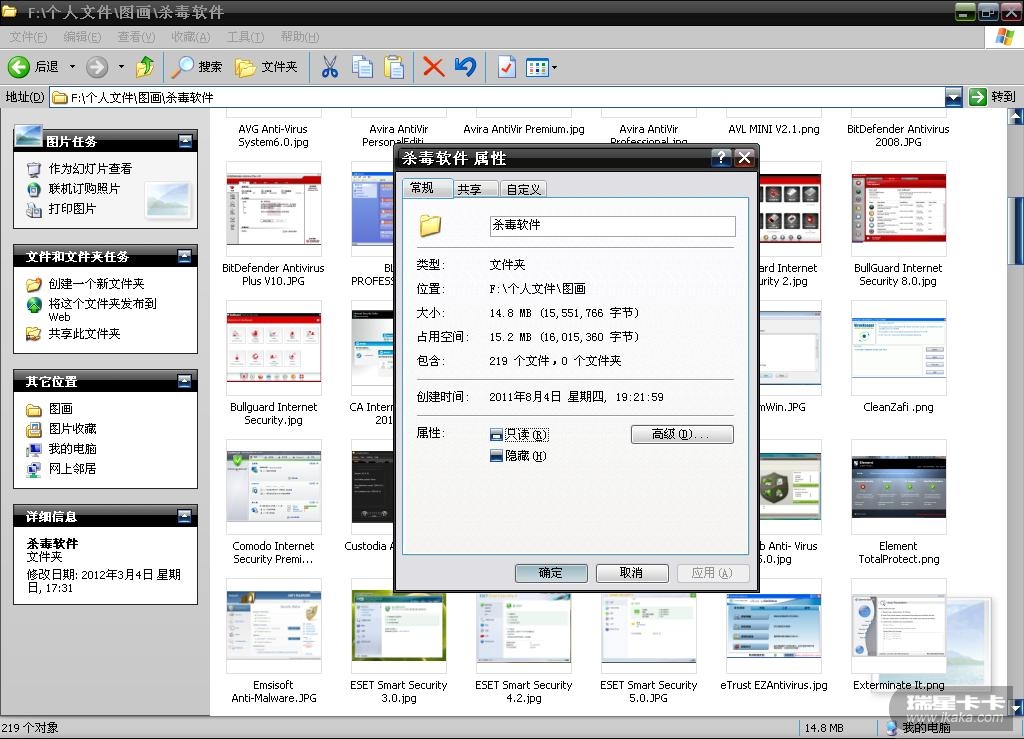Select CleanZafi .png thumbnail
1024x739 pixels.
(x=899, y=348)
